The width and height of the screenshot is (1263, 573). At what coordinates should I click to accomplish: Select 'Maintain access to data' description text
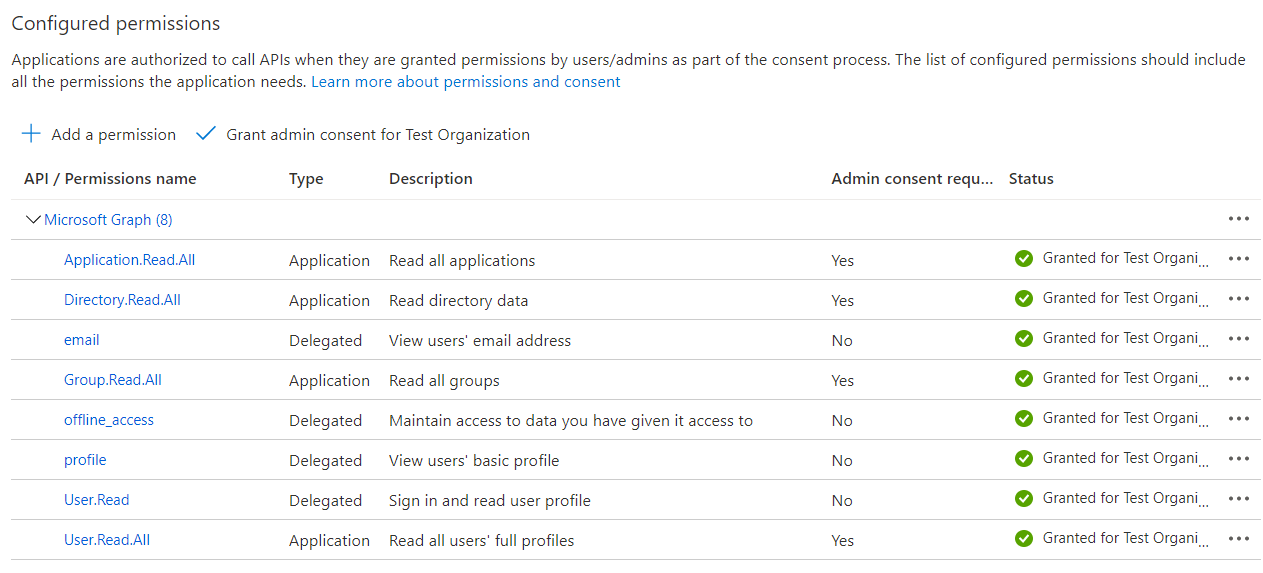[x=571, y=420]
